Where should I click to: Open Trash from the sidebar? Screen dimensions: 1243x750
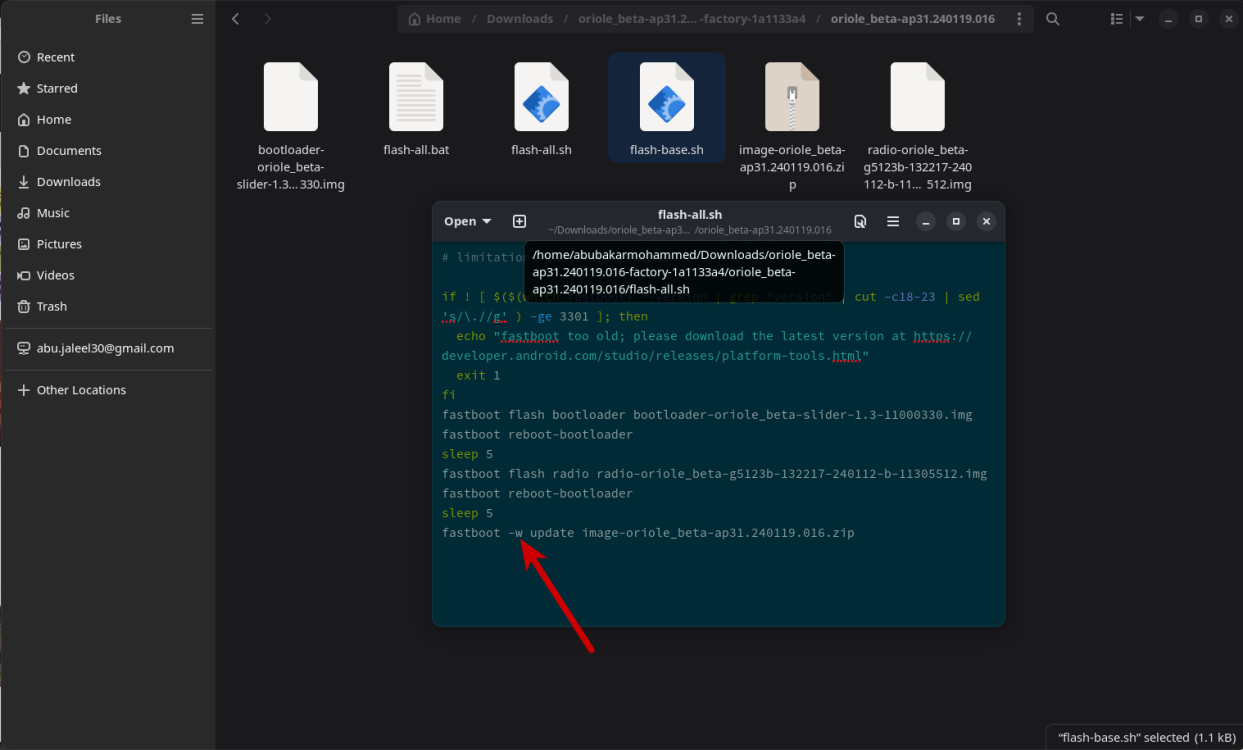[x=52, y=306]
